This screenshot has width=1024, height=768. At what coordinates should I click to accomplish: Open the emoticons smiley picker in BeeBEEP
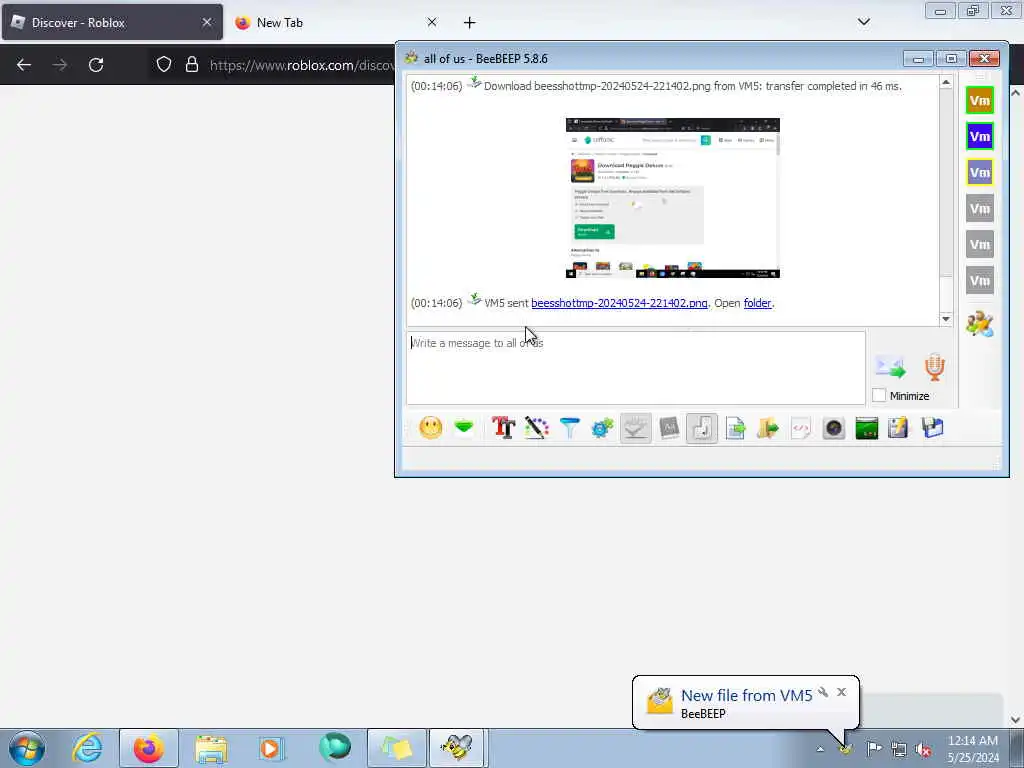pos(430,428)
